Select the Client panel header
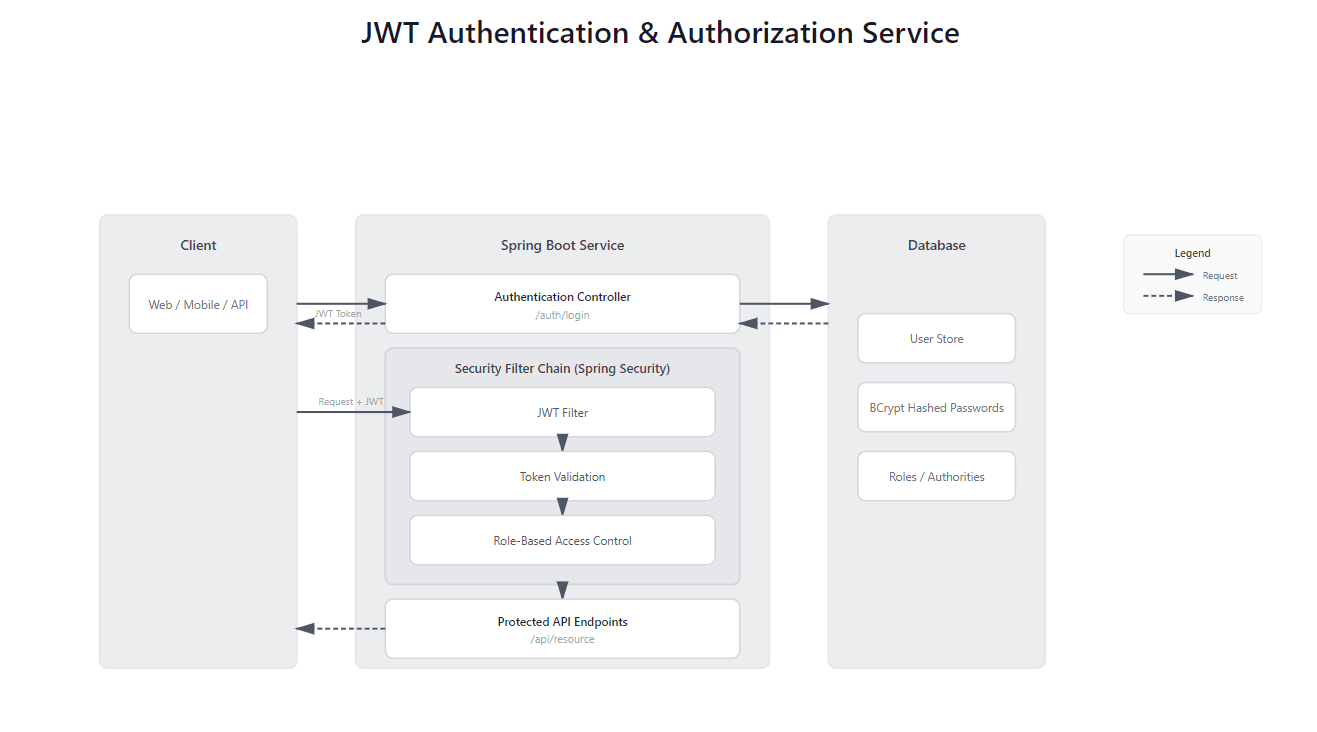Image resolution: width=1317 pixels, height=732 pixels. [x=198, y=245]
